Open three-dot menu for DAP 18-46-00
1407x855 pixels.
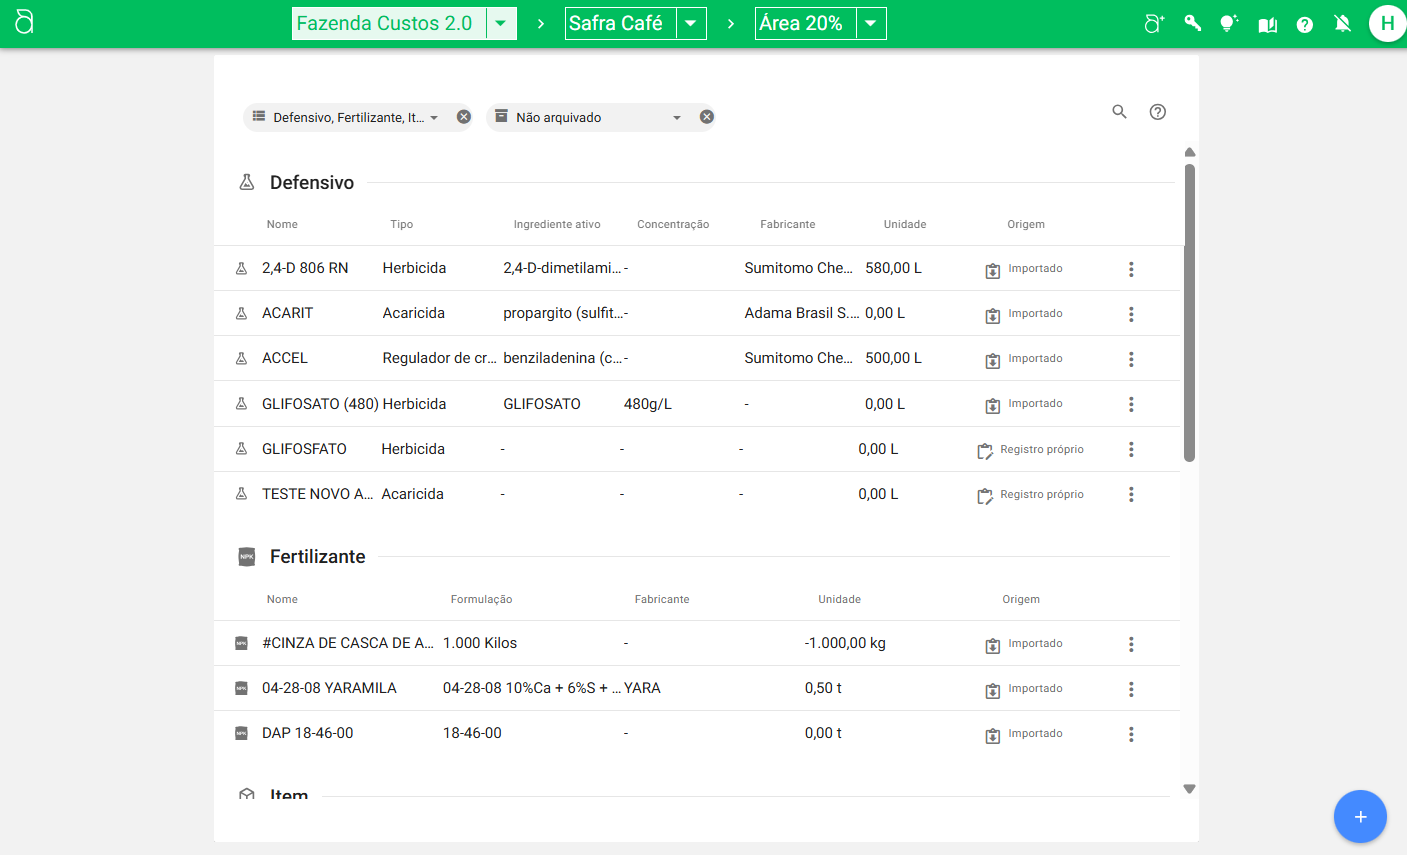click(x=1131, y=734)
